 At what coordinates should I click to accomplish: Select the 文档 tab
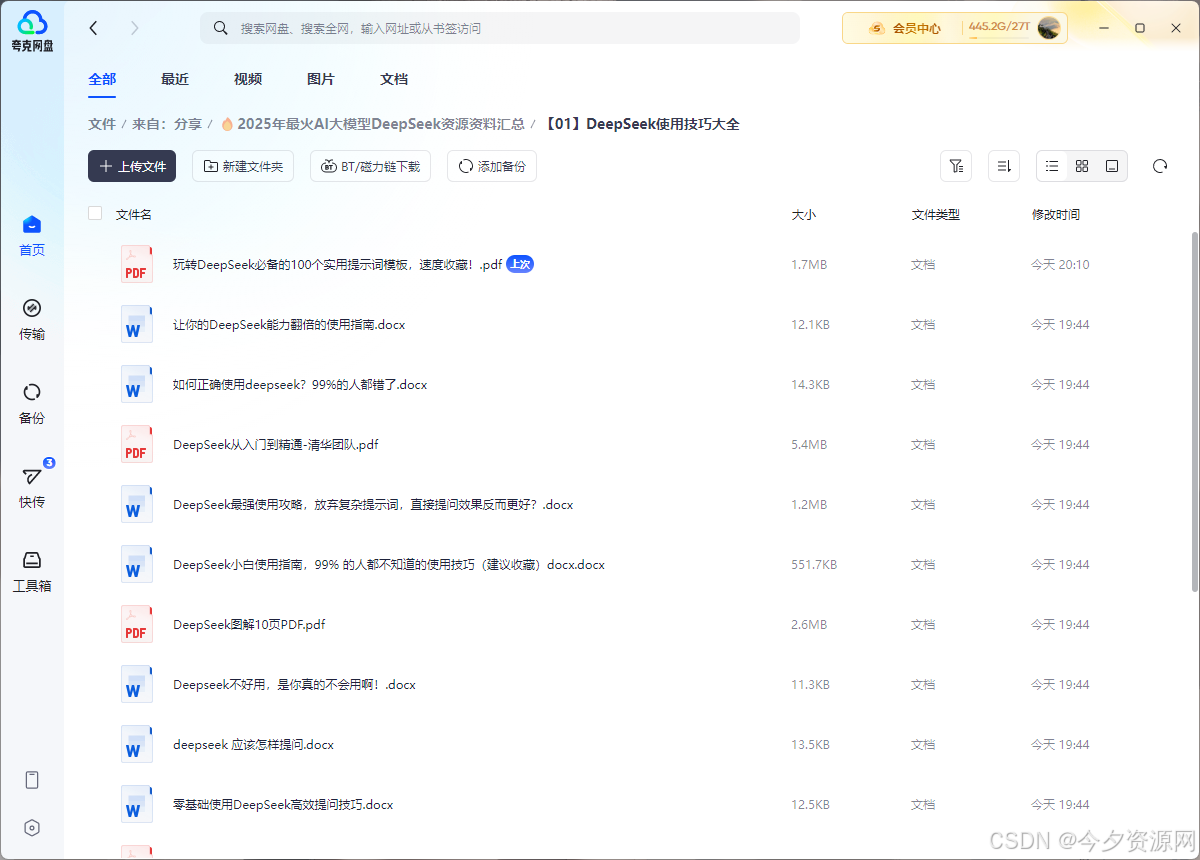(394, 79)
